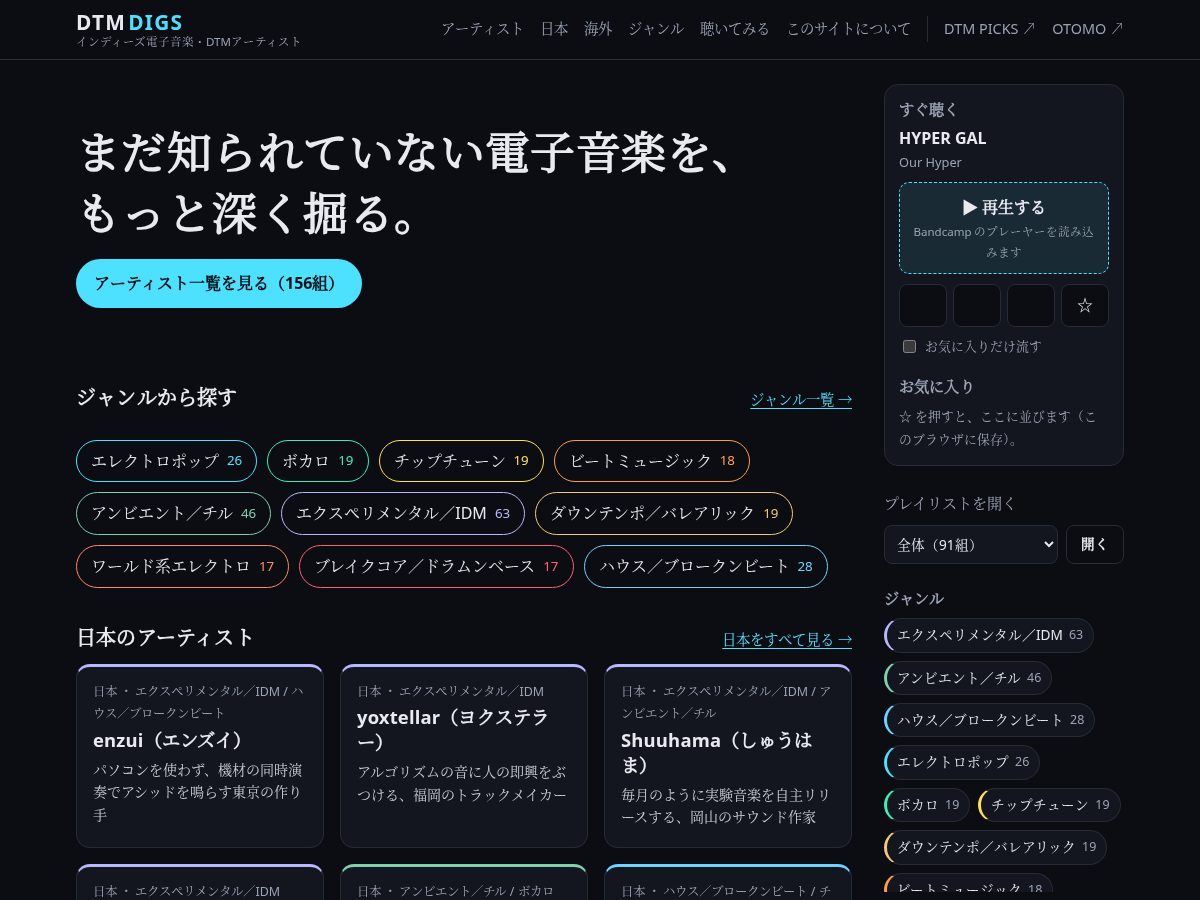The image size is (1200, 900).
Task: Open このサイトについて in the navigation
Action: pos(849,29)
